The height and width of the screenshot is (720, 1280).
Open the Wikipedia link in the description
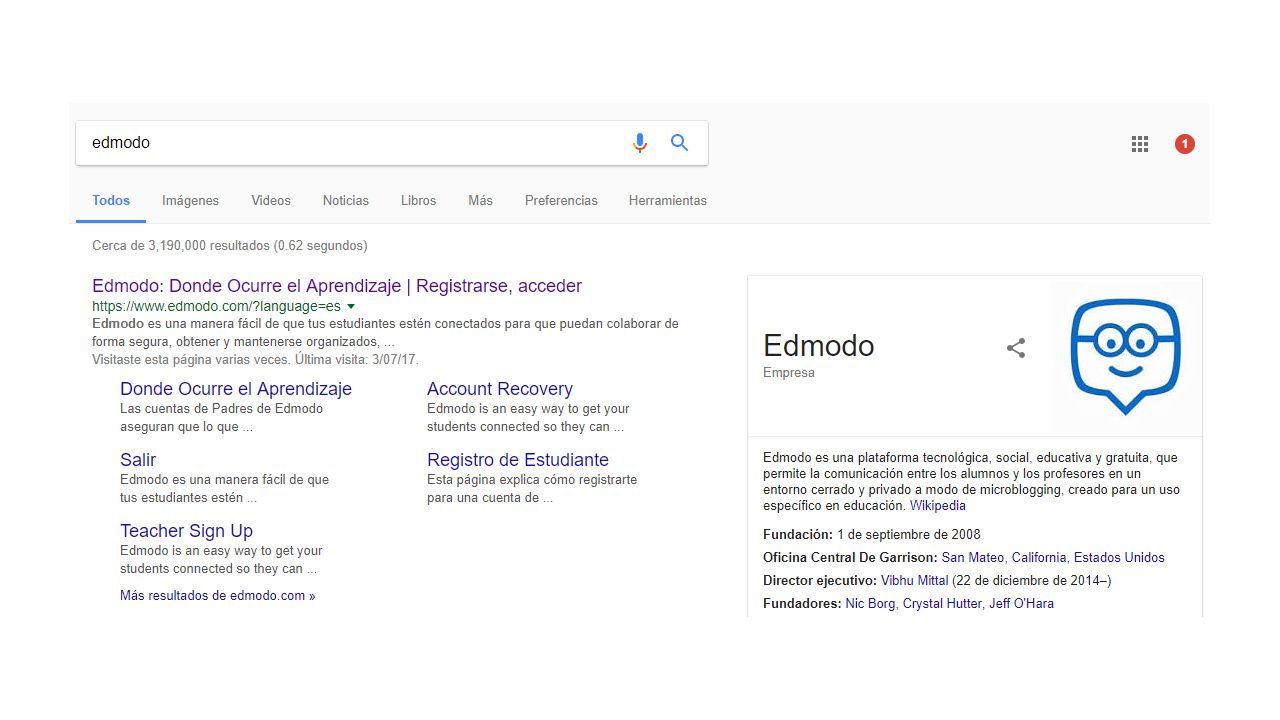point(938,506)
